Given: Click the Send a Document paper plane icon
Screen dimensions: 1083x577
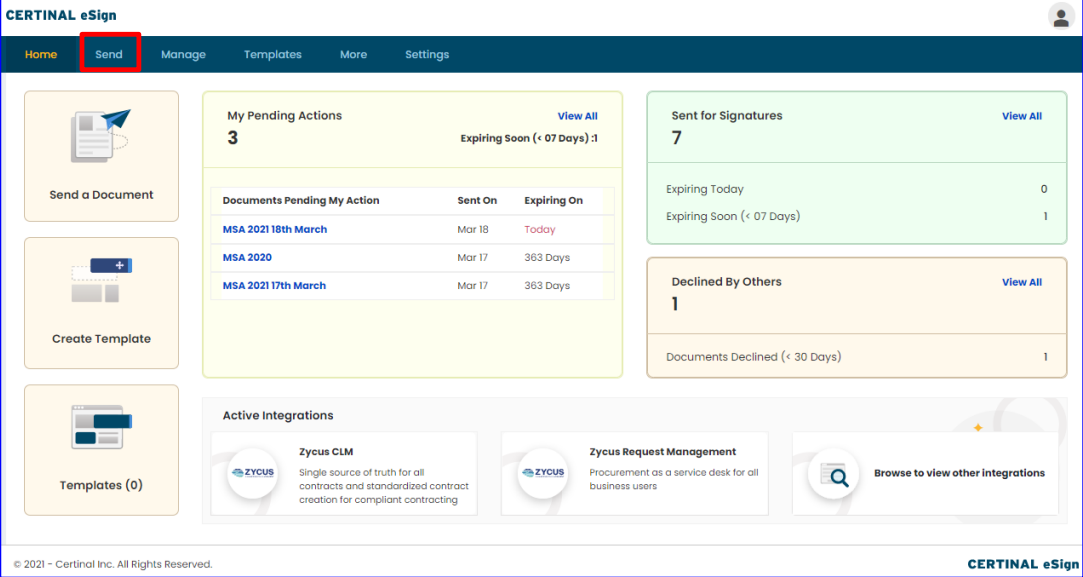Looking at the screenshot, I should pos(101,136).
